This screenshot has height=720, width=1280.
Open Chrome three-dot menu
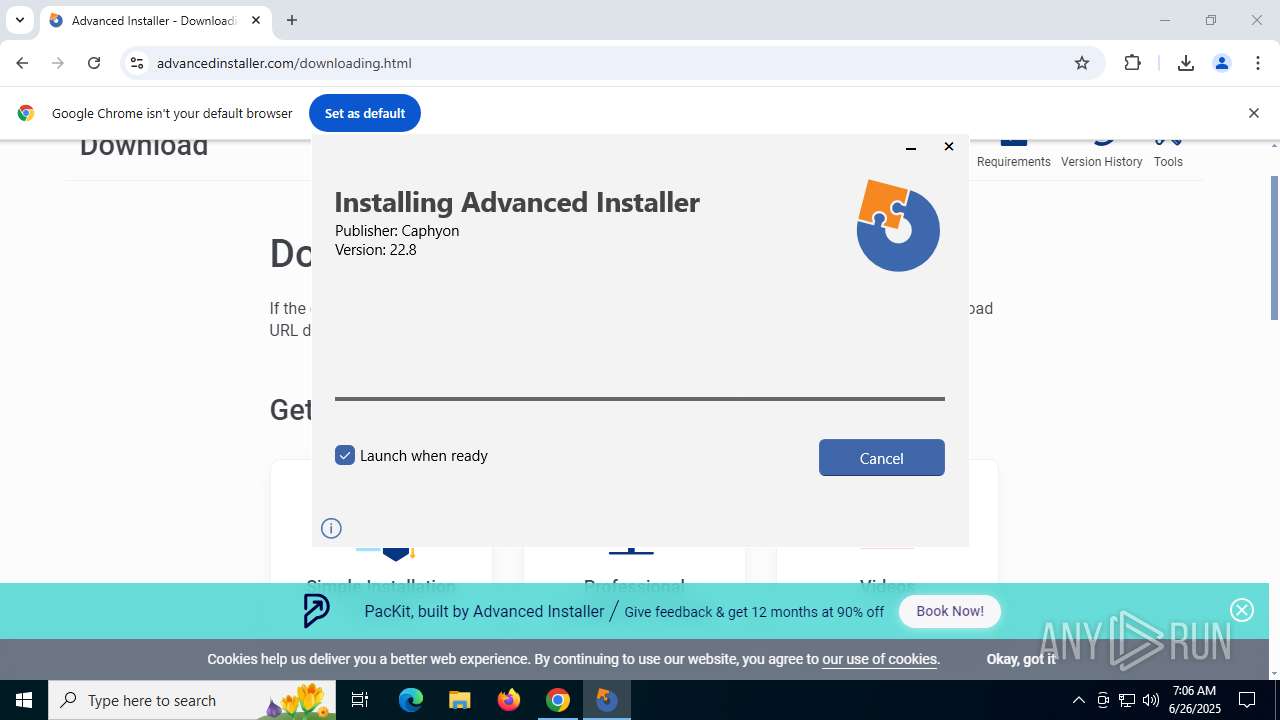point(1258,63)
